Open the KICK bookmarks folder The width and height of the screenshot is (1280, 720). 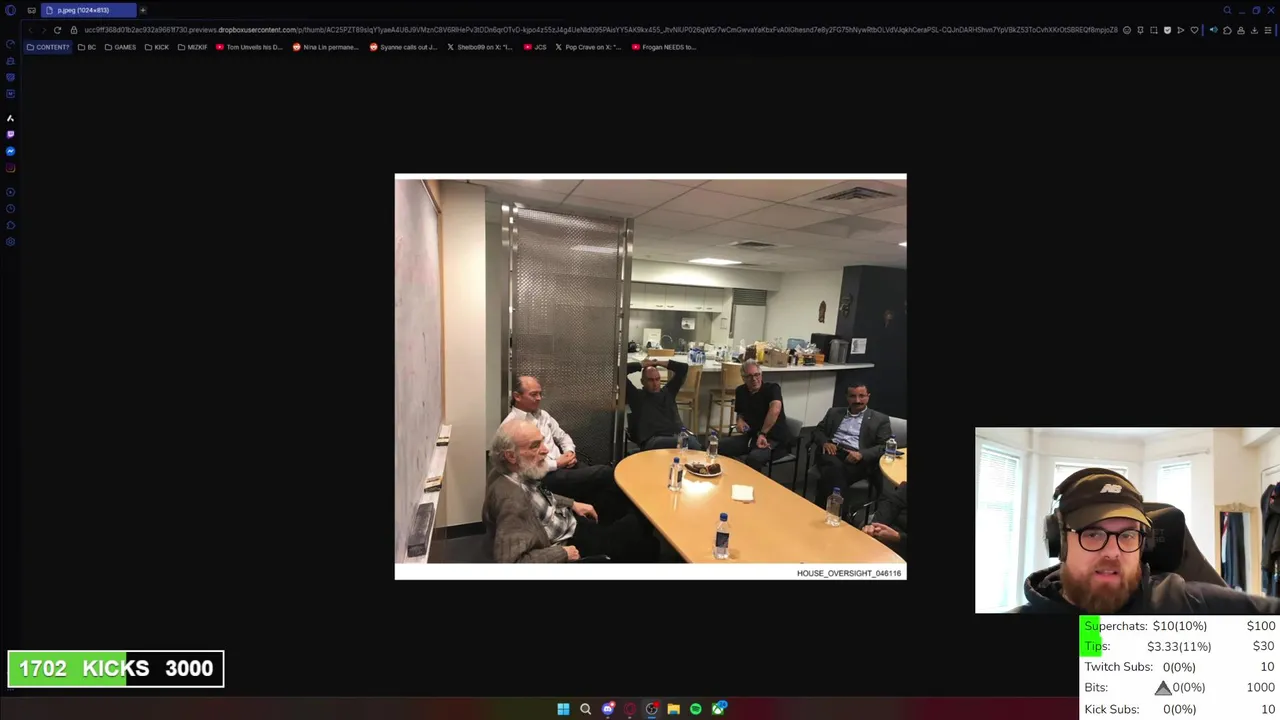pyautogui.click(x=157, y=47)
